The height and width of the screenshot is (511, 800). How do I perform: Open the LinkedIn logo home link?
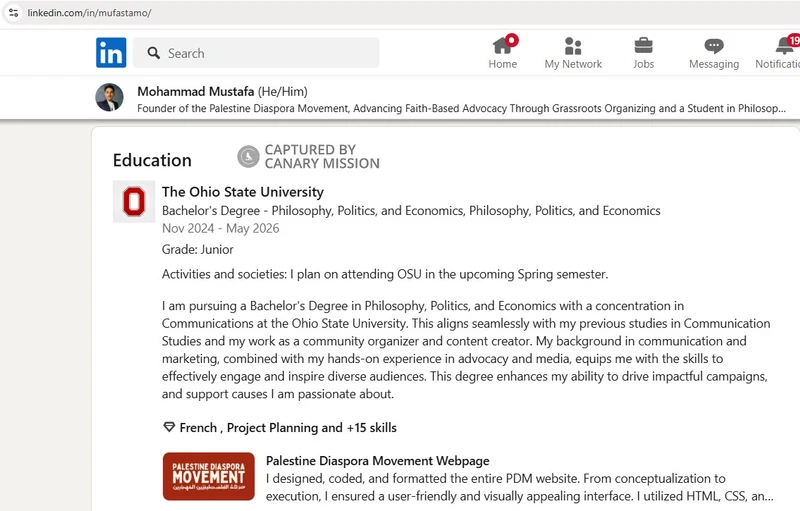pos(111,53)
